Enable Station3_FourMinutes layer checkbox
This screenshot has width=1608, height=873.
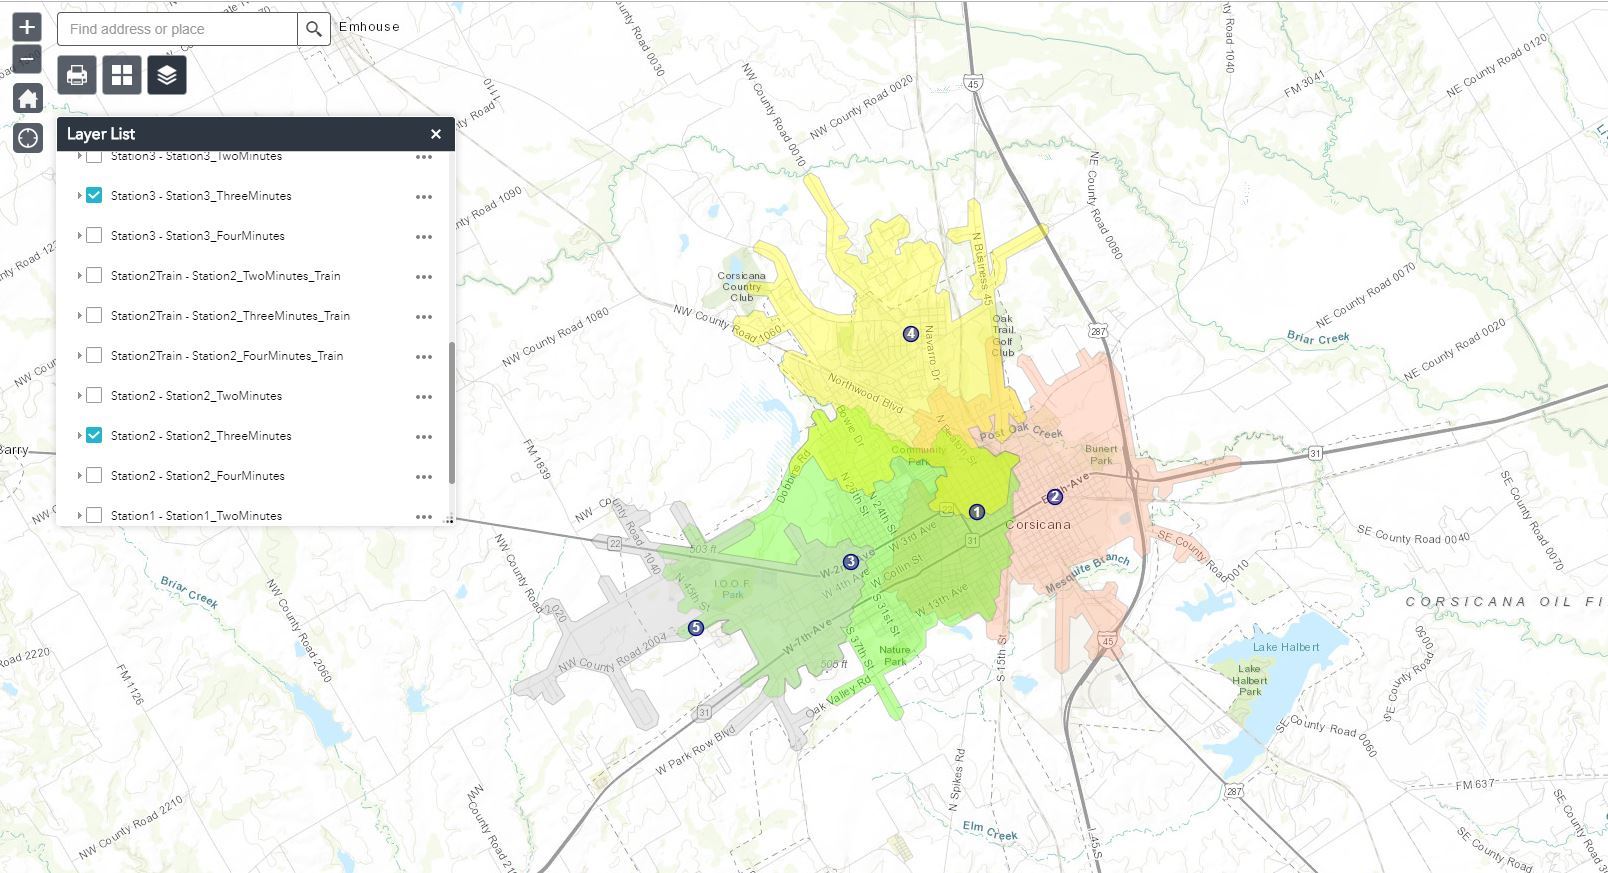[94, 236]
